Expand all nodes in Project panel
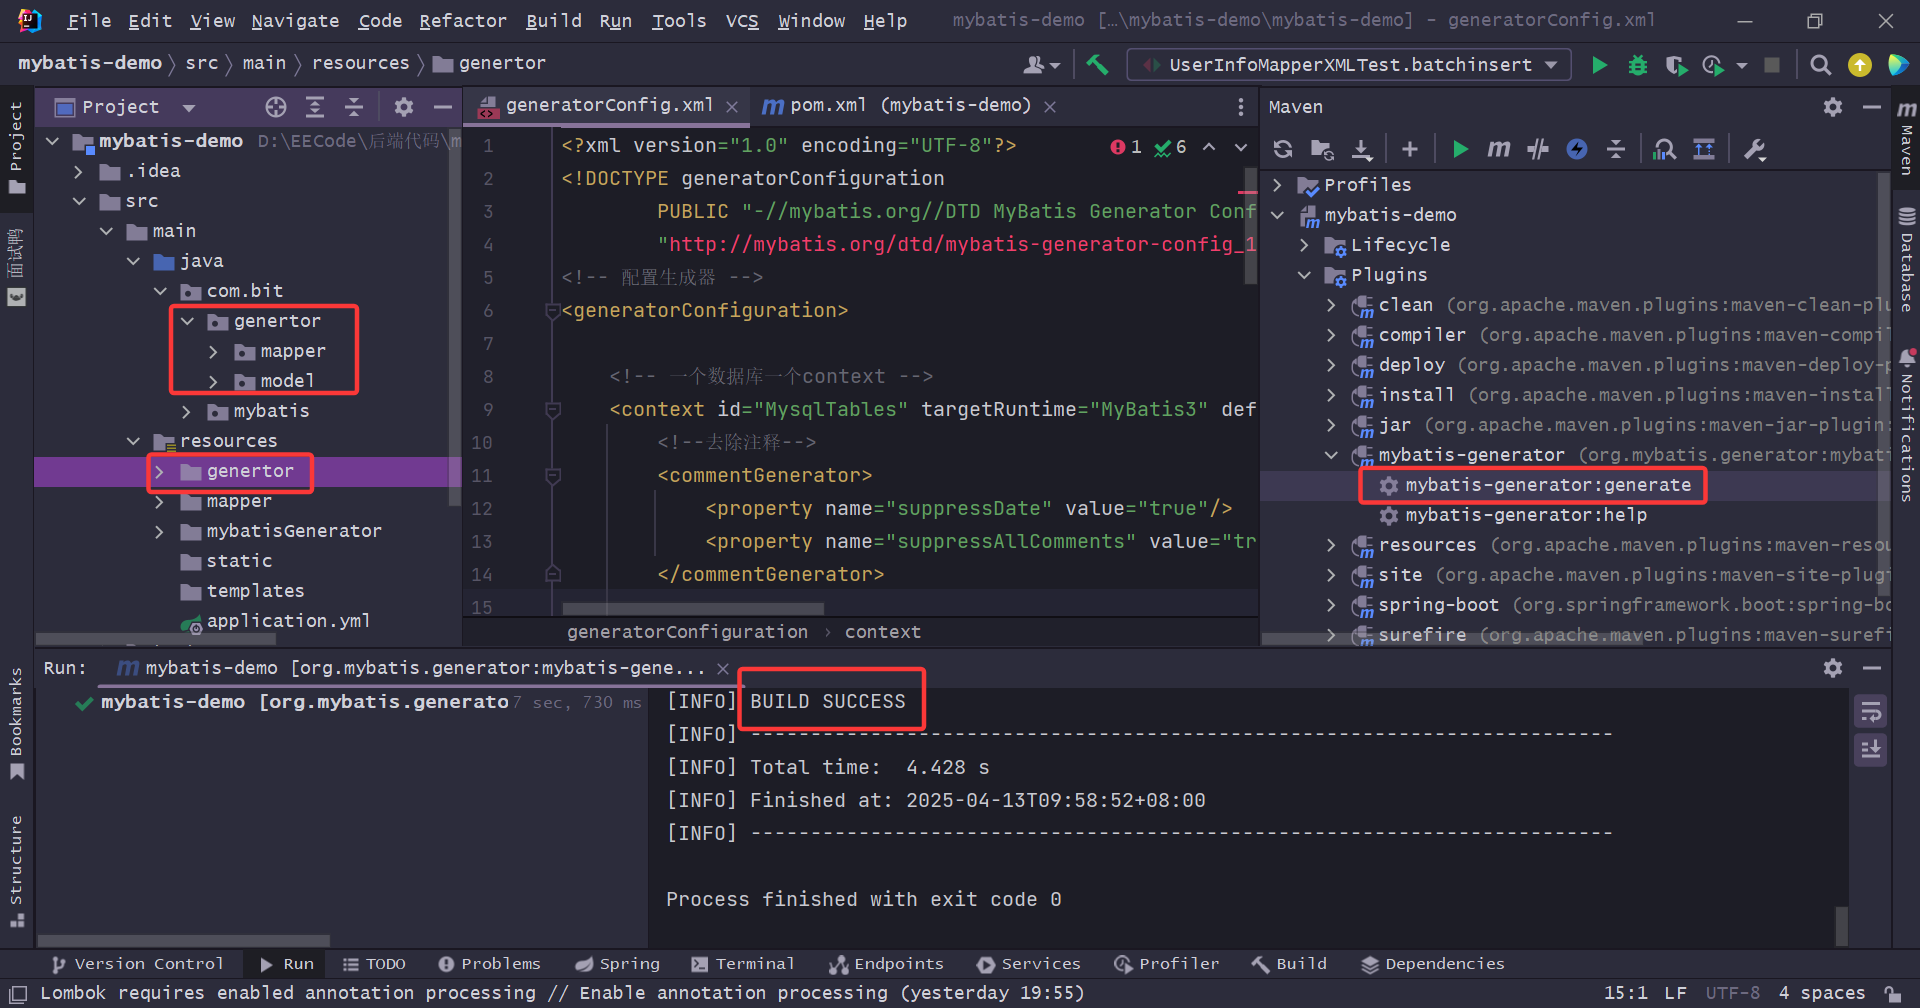 (315, 107)
